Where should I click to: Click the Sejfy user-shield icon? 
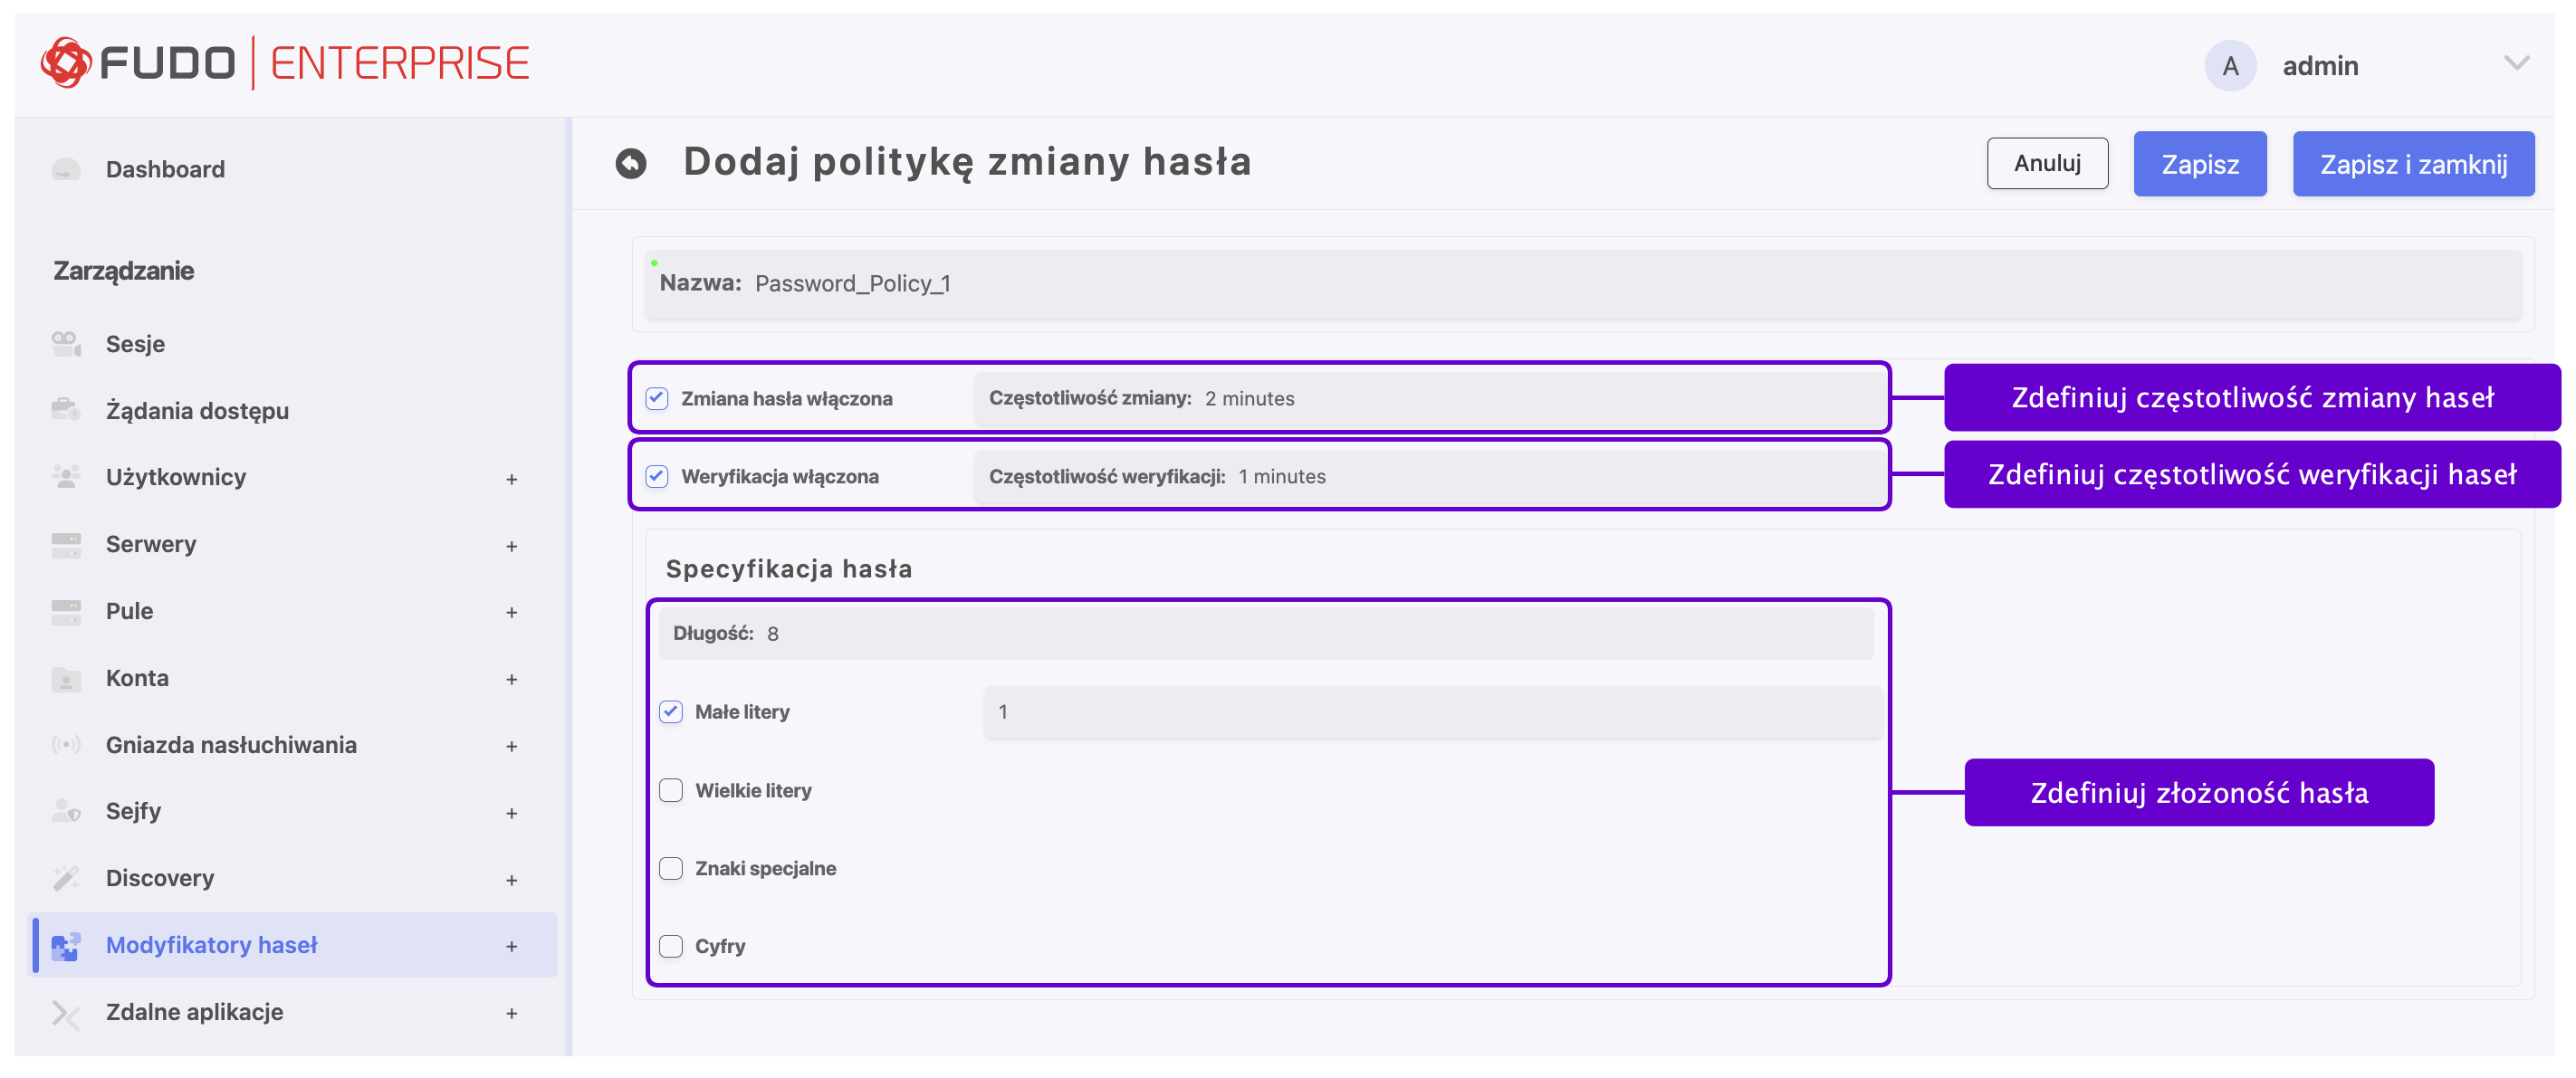point(66,811)
